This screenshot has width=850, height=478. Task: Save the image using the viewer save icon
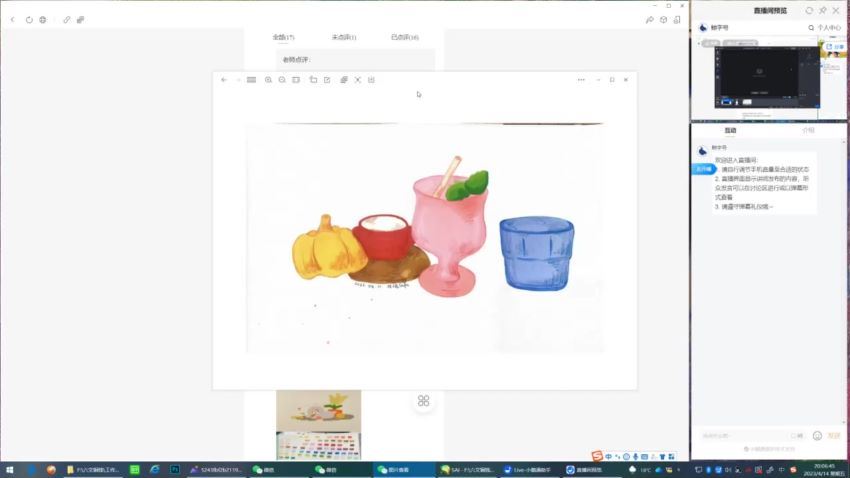[371, 80]
